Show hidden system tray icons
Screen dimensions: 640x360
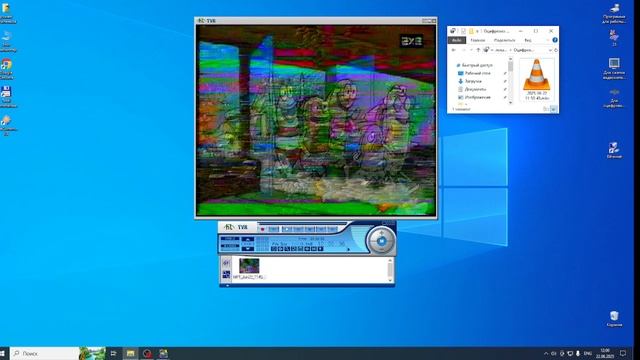point(546,353)
